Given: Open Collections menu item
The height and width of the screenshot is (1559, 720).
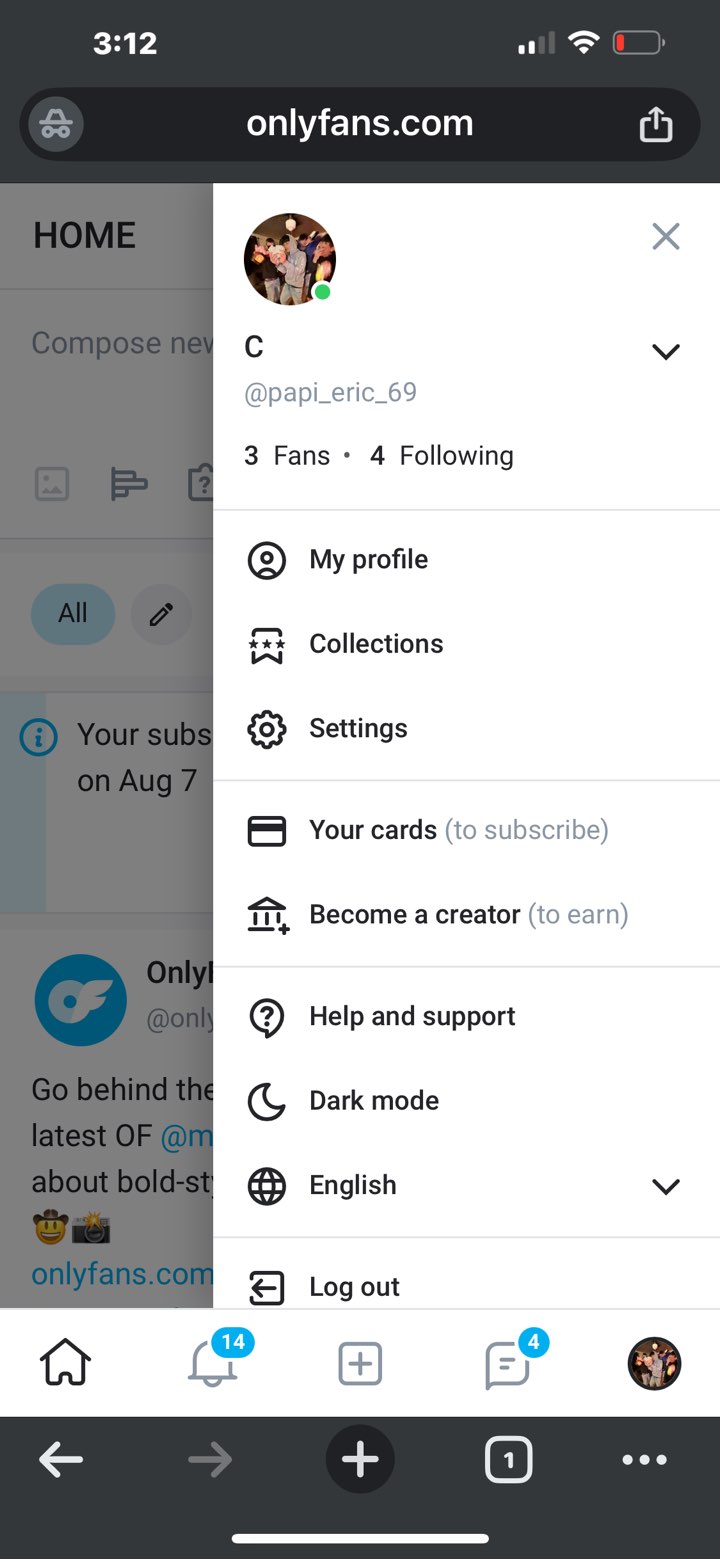Looking at the screenshot, I should pos(376,644).
